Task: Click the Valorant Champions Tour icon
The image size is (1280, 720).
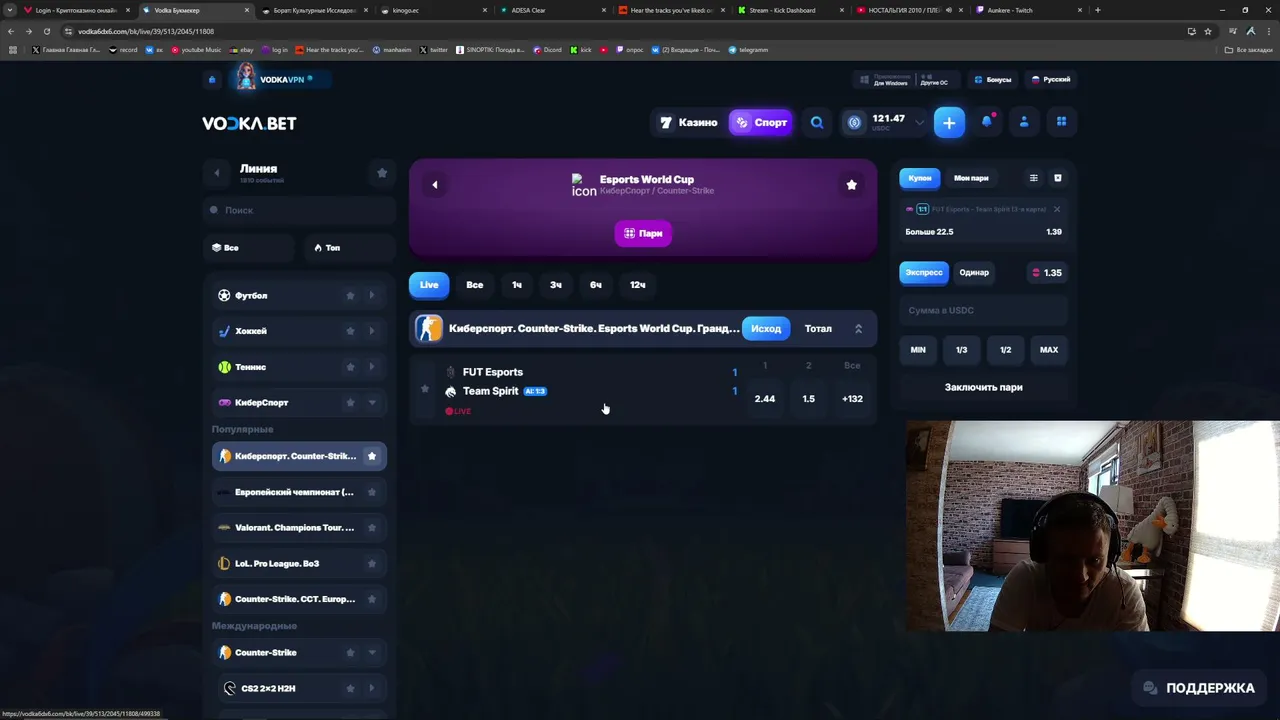Action: pyautogui.click(x=224, y=527)
